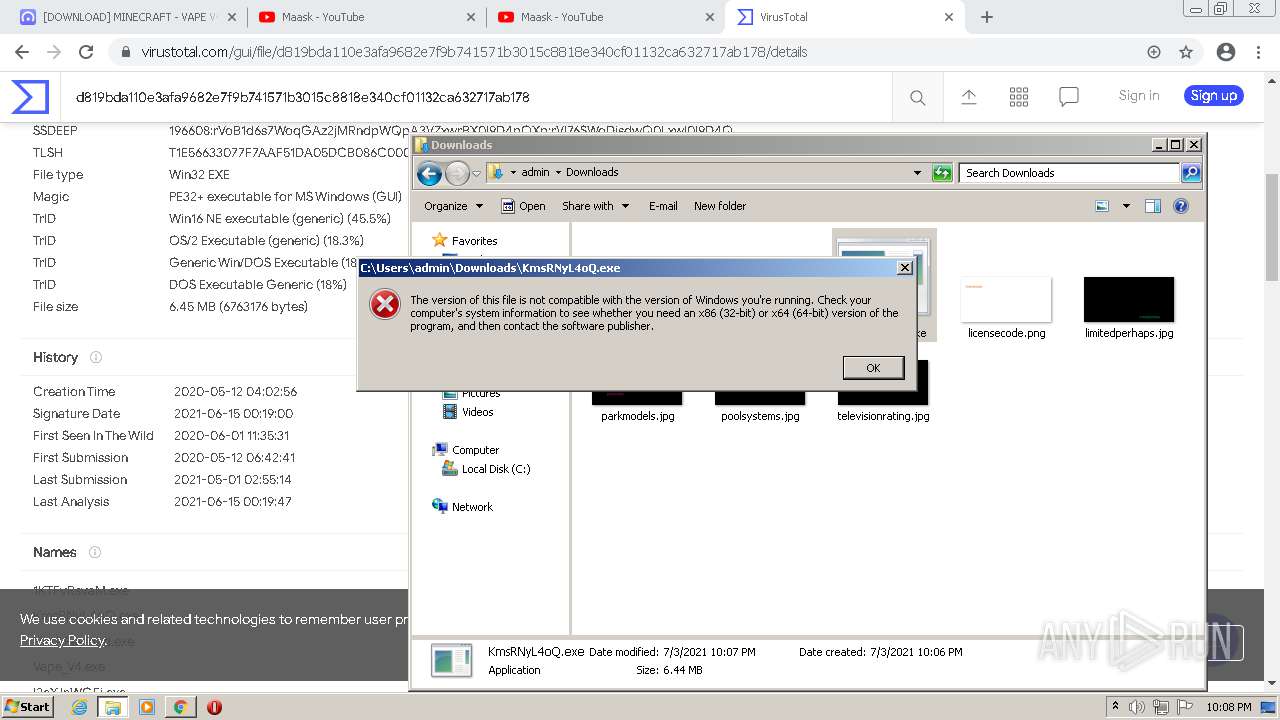
Task: Open the Organize menu
Action: coord(453,206)
